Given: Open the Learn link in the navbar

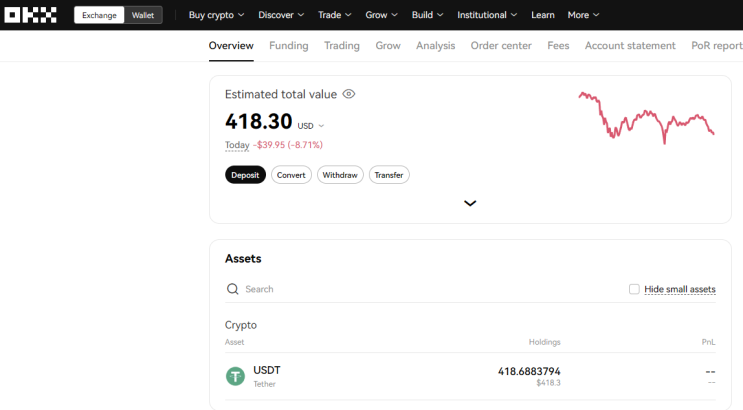Looking at the screenshot, I should 543,15.
